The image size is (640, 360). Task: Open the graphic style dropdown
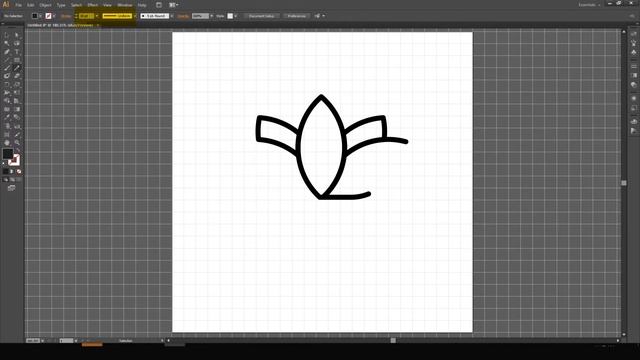pyautogui.click(x=236, y=16)
